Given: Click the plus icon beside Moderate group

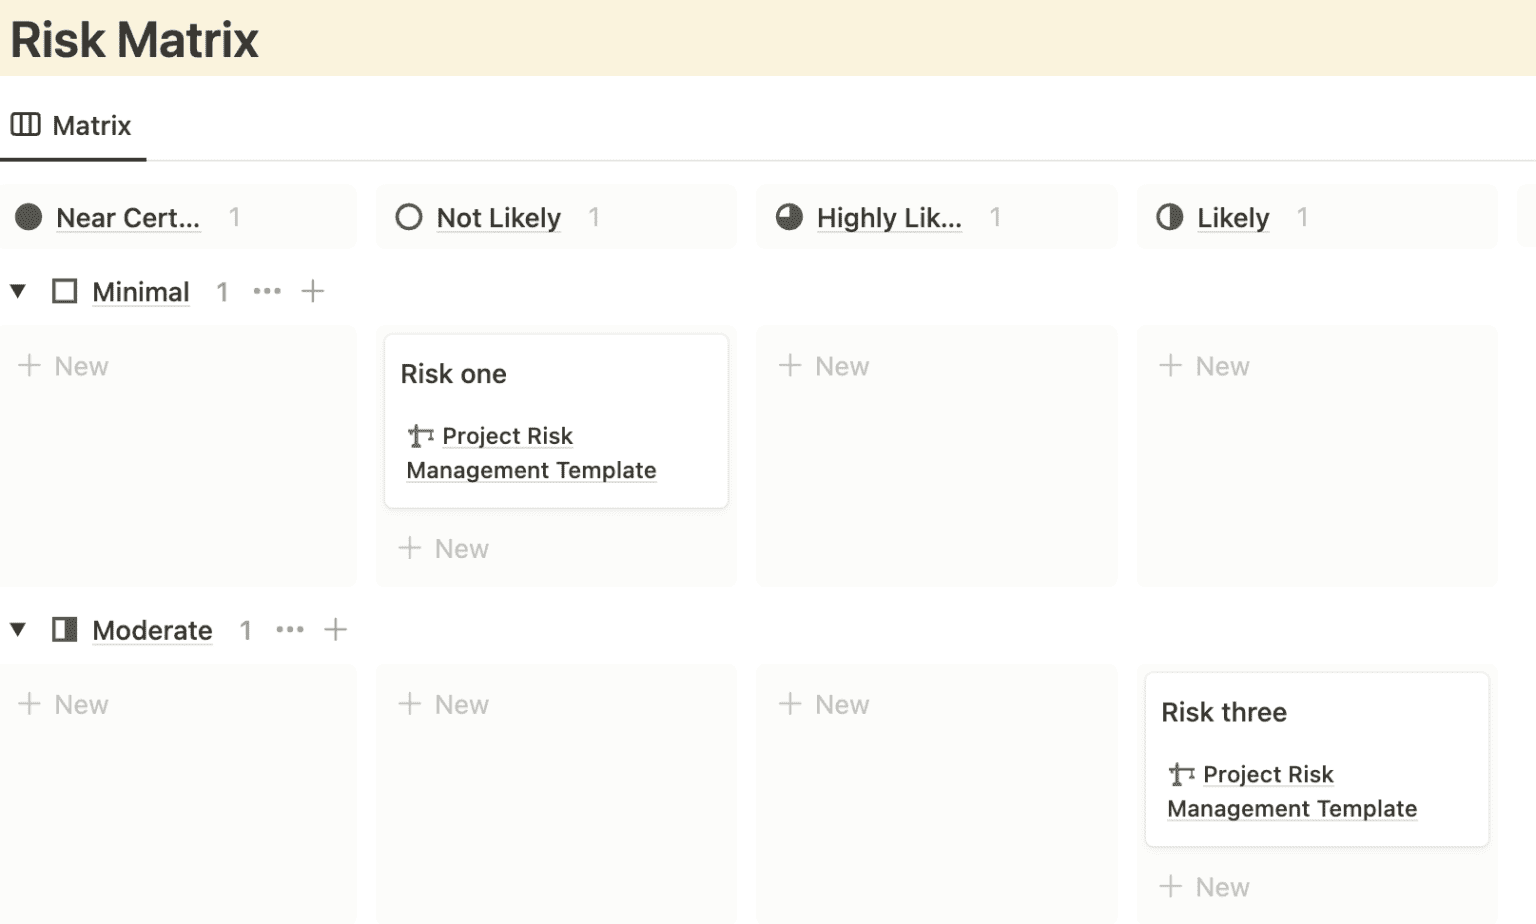Looking at the screenshot, I should 336,630.
